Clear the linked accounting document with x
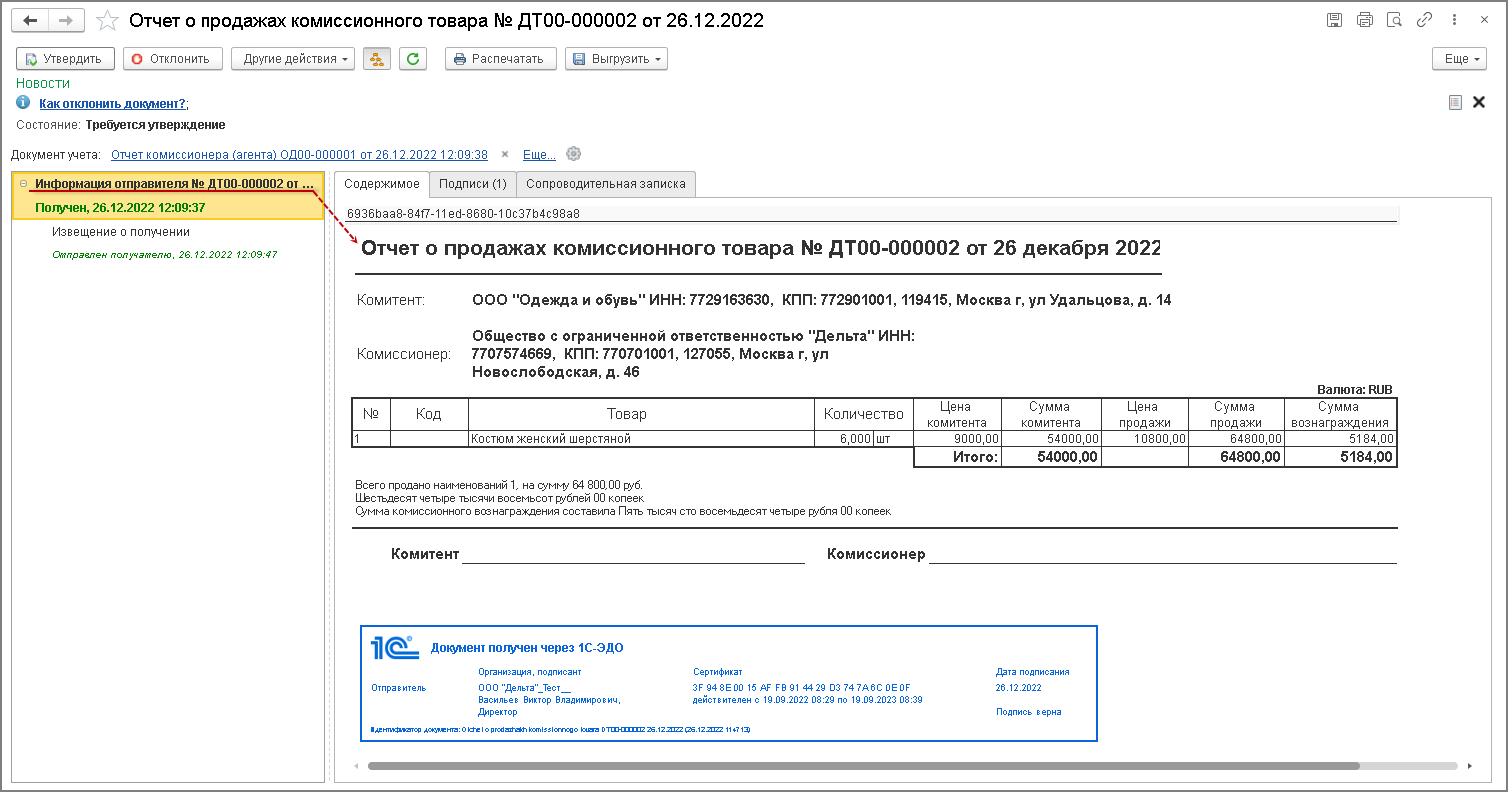 pos(505,154)
